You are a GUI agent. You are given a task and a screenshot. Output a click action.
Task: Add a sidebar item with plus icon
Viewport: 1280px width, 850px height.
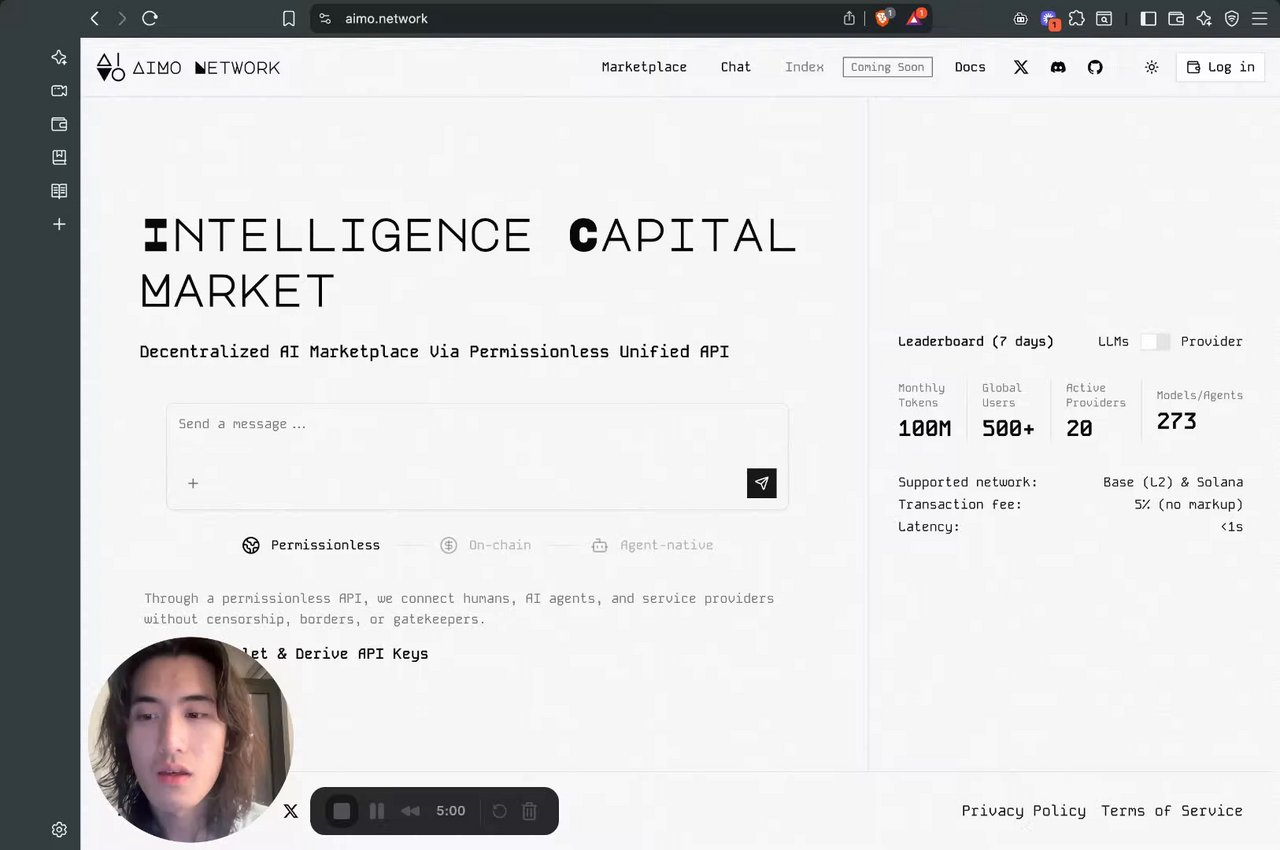tap(59, 224)
